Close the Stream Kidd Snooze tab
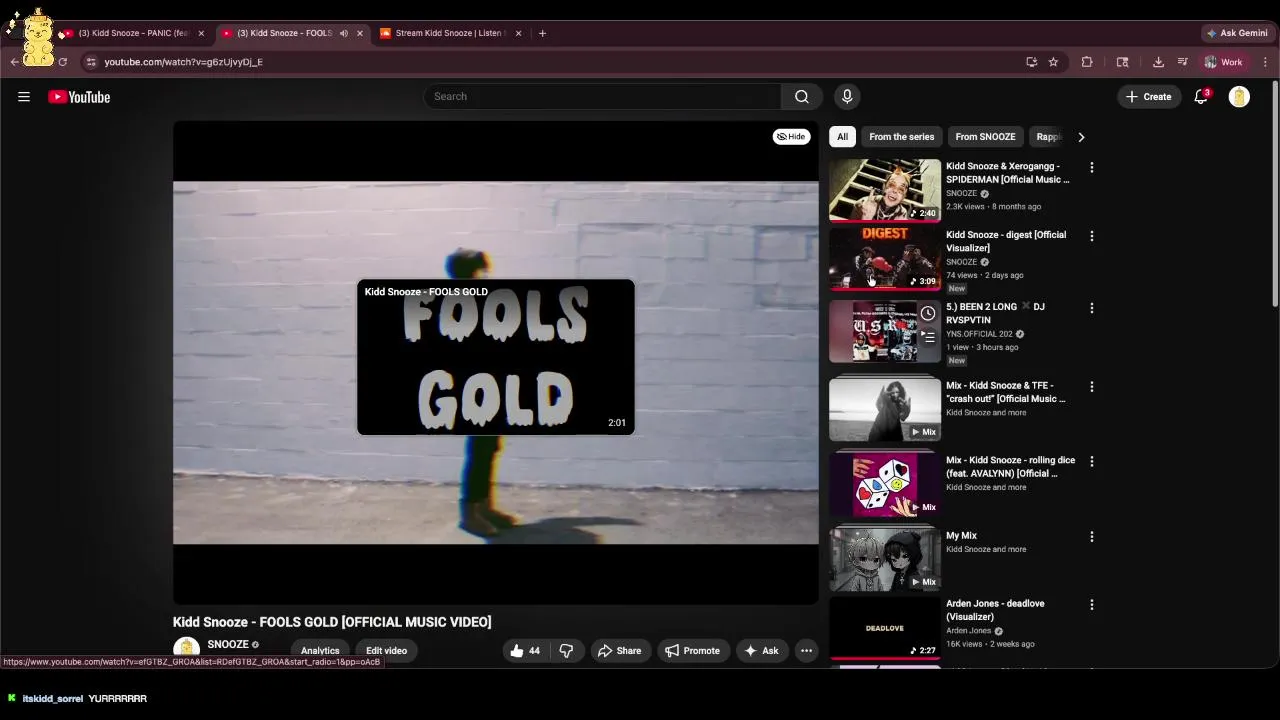 [x=518, y=33]
